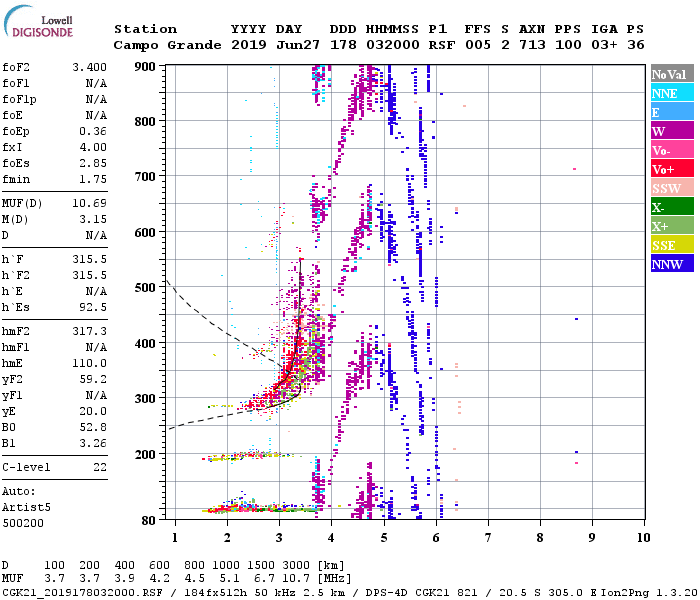Screen dimensions: 700x600
Task: Click the 7 MHz x-axis tick label
Action: (x=488, y=538)
